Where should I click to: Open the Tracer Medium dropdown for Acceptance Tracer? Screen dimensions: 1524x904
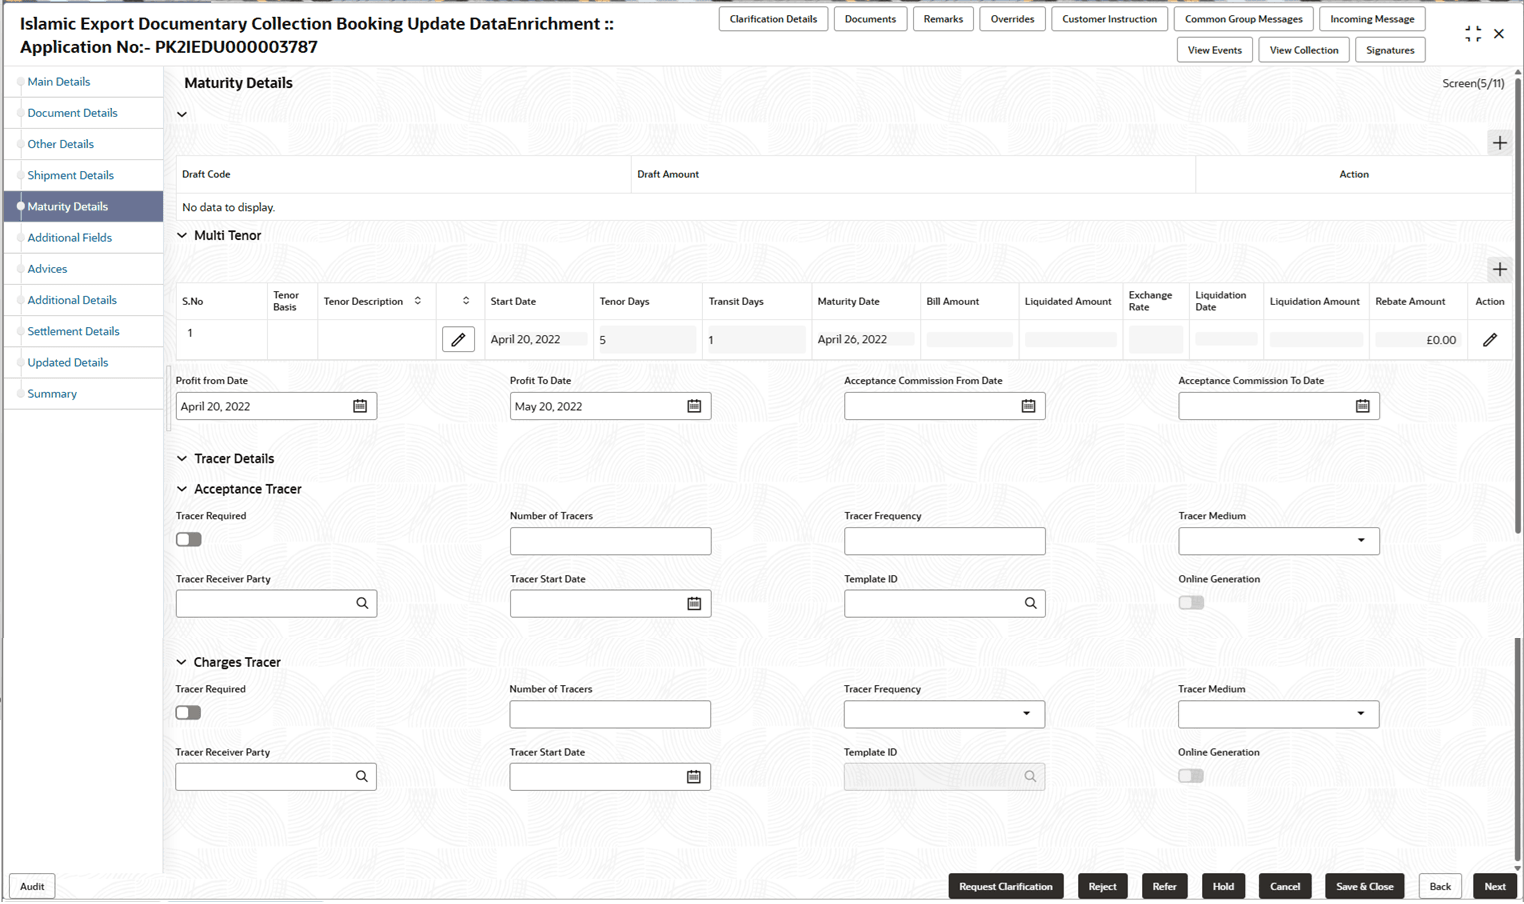[x=1361, y=541]
